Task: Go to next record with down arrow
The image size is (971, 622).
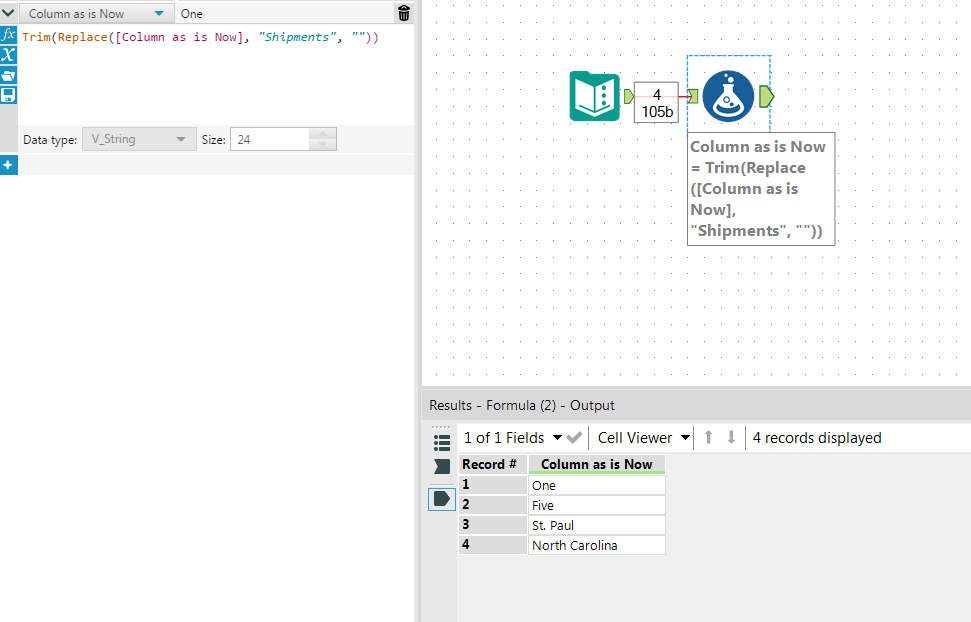Action: 731,438
